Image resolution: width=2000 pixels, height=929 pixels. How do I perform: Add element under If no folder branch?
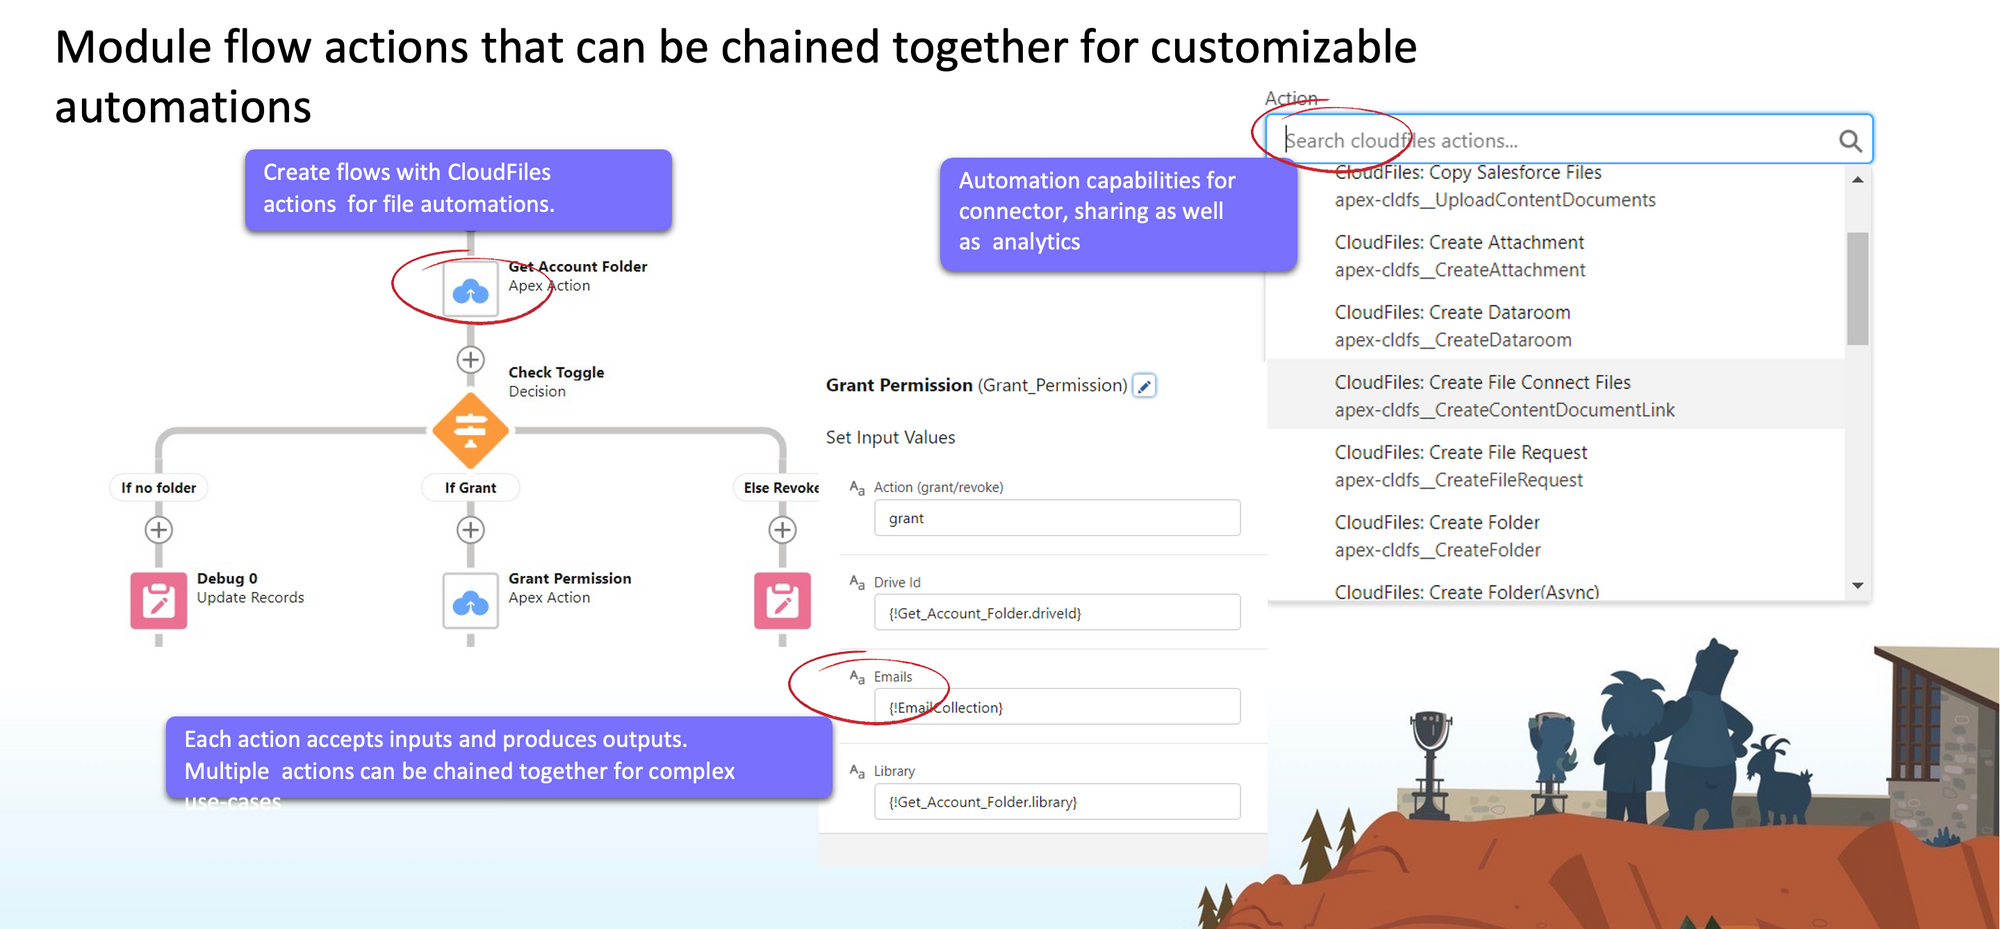pos(159,530)
